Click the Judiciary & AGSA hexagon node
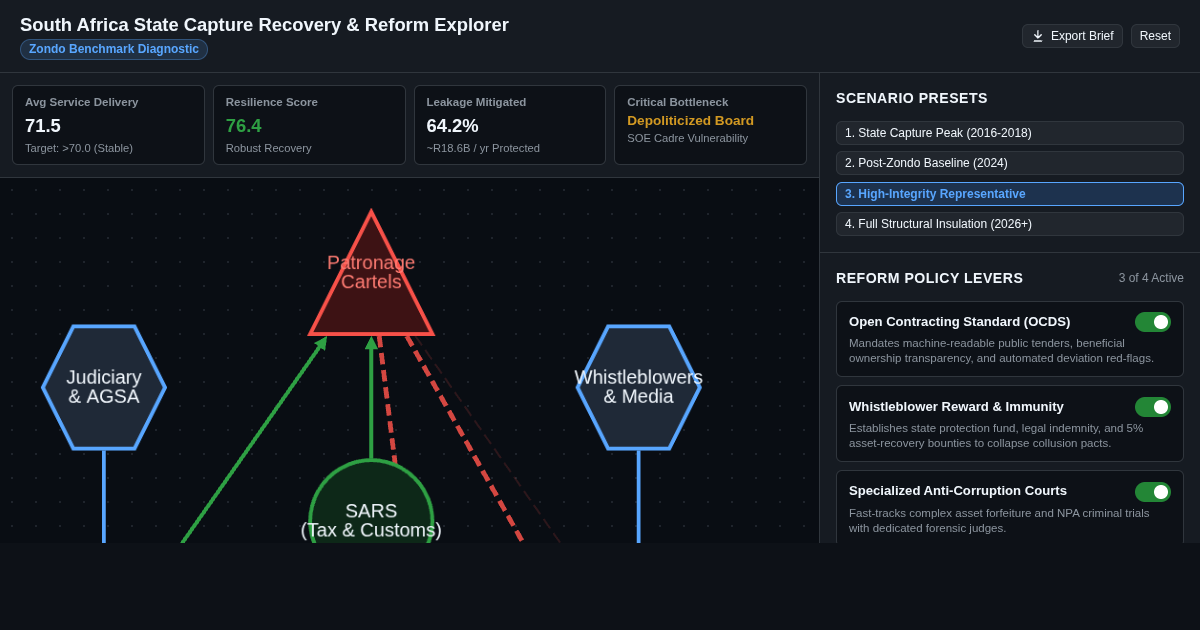 click(104, 387)
